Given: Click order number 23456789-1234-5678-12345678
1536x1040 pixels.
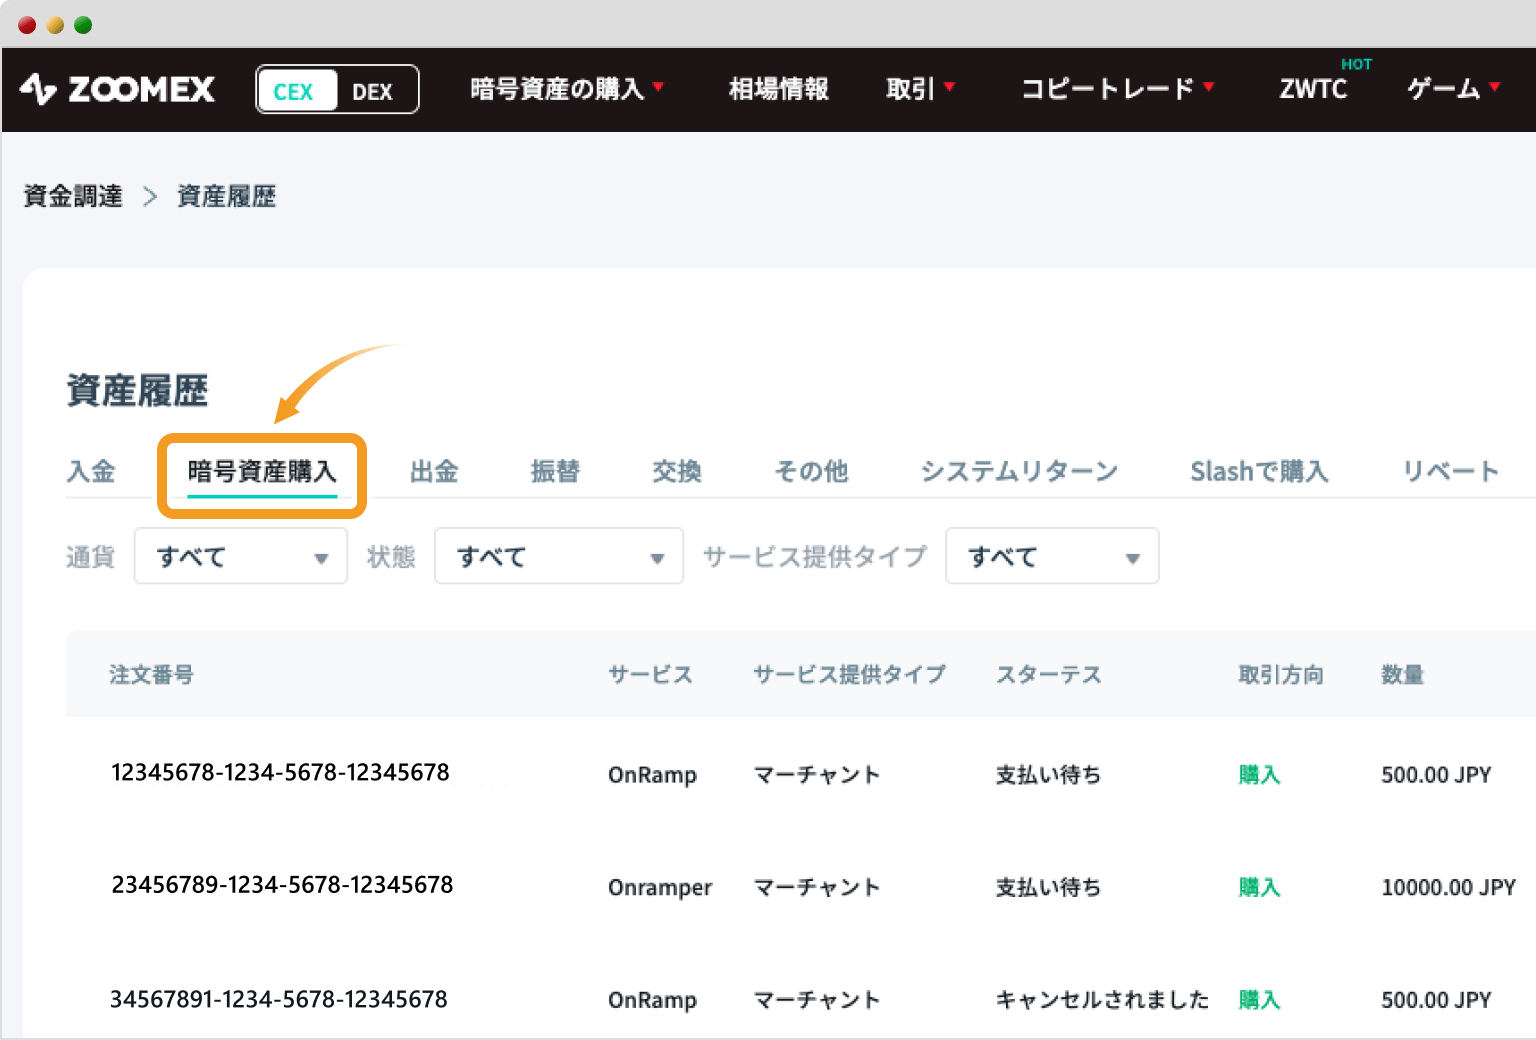Looking at the screenshot, I should point(282,885).
